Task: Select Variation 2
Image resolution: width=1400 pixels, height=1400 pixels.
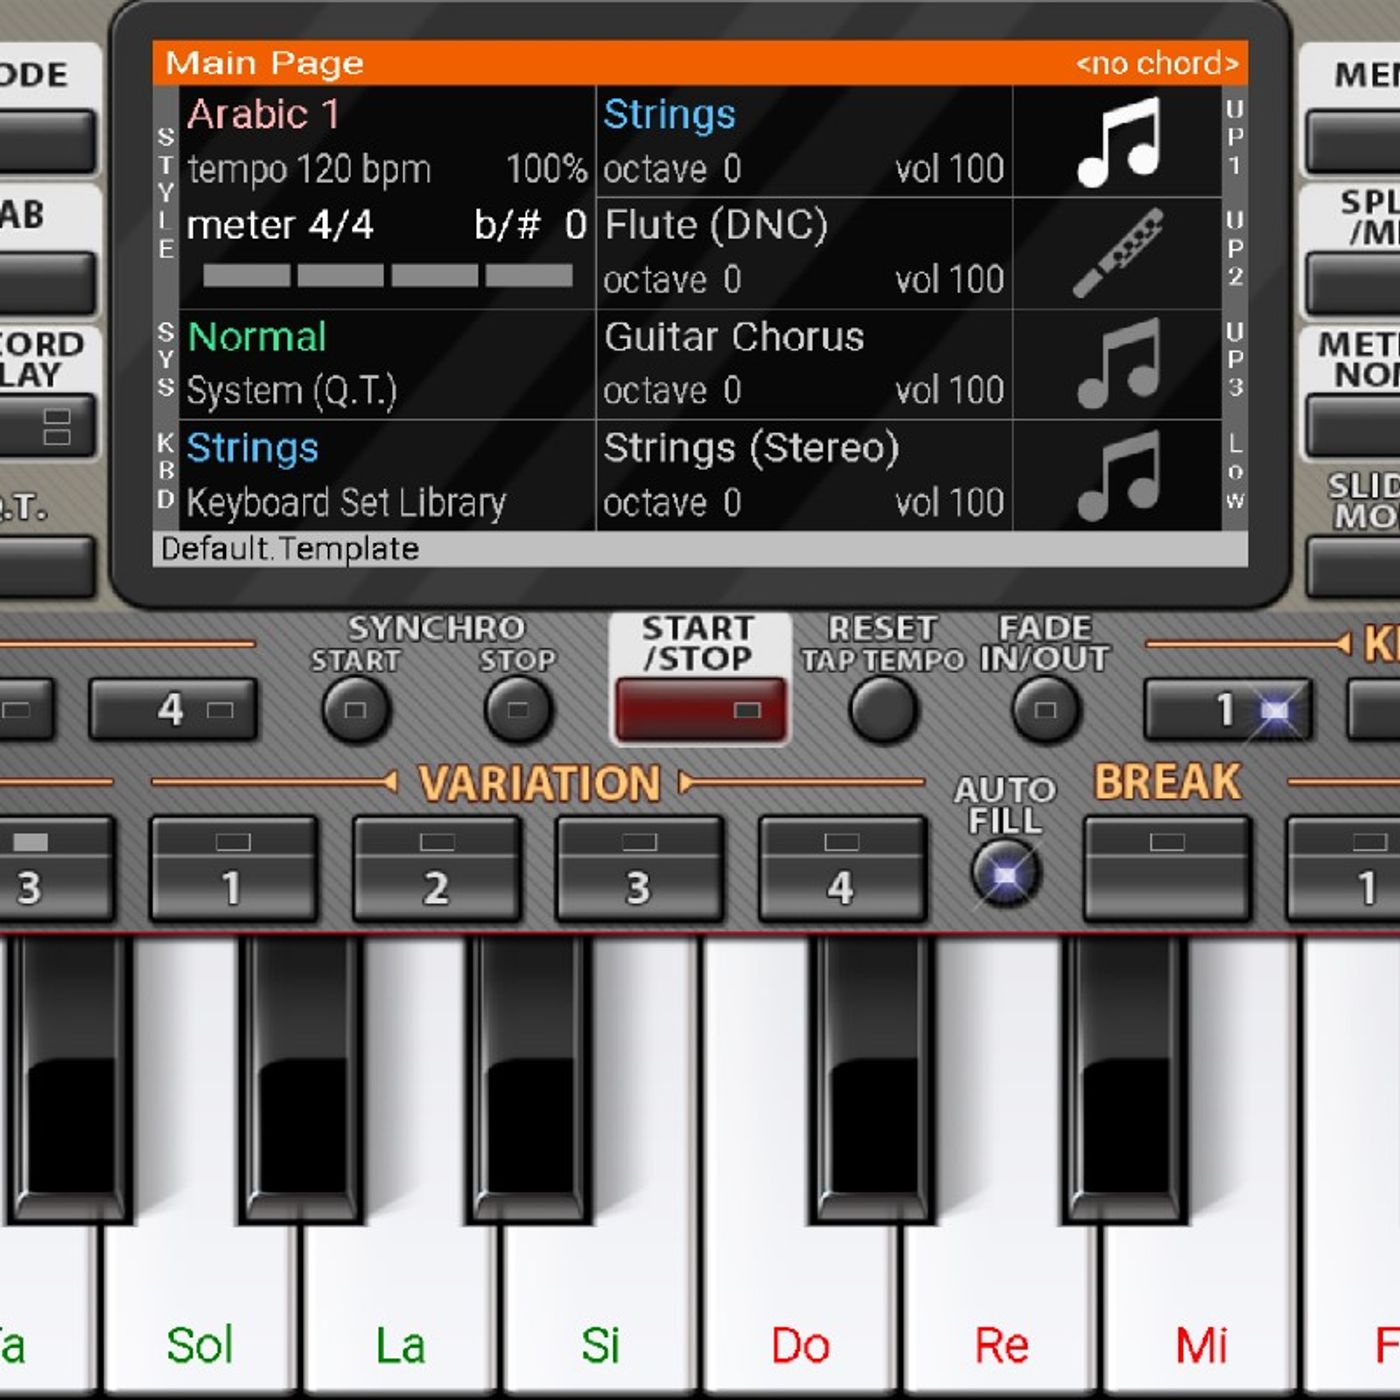Action: pyautogui.click(x=436, y=868)
